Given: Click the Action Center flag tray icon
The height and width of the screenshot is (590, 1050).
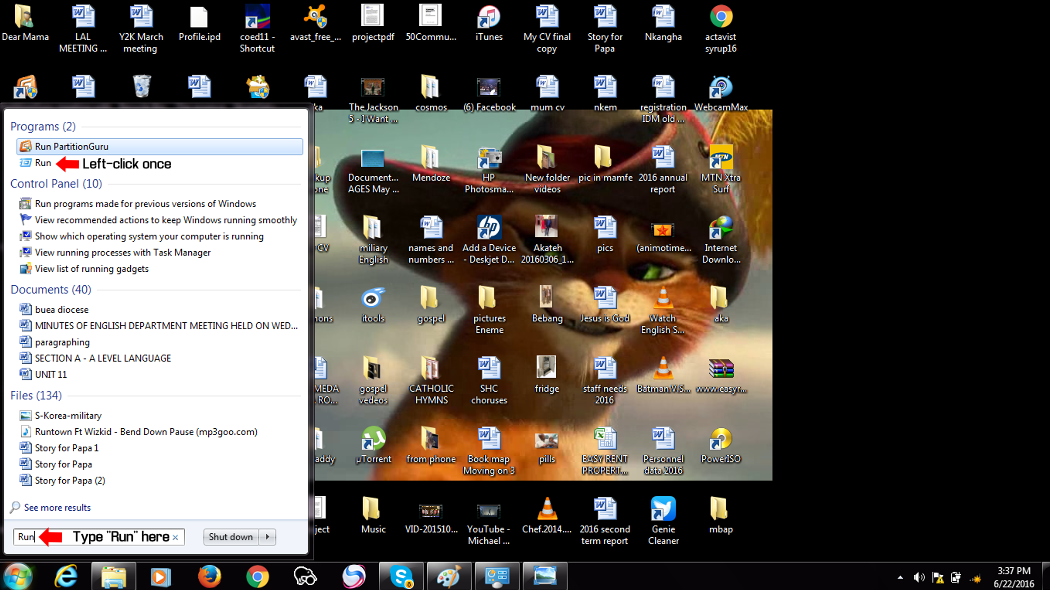Looking at the screenshot, I should click(x=938, y=577).
